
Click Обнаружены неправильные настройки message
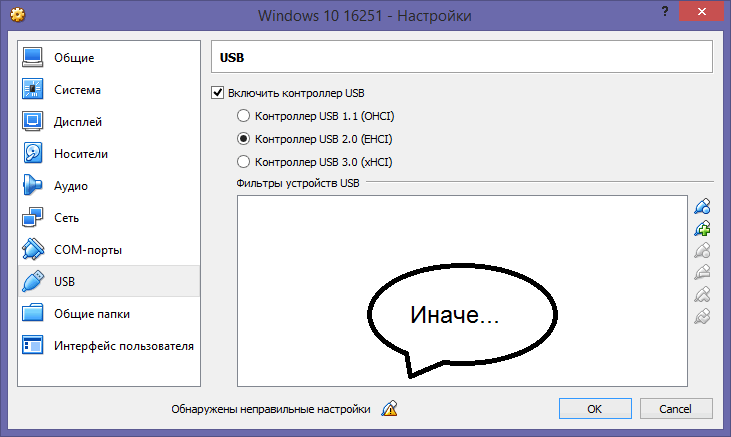[270, 409]
